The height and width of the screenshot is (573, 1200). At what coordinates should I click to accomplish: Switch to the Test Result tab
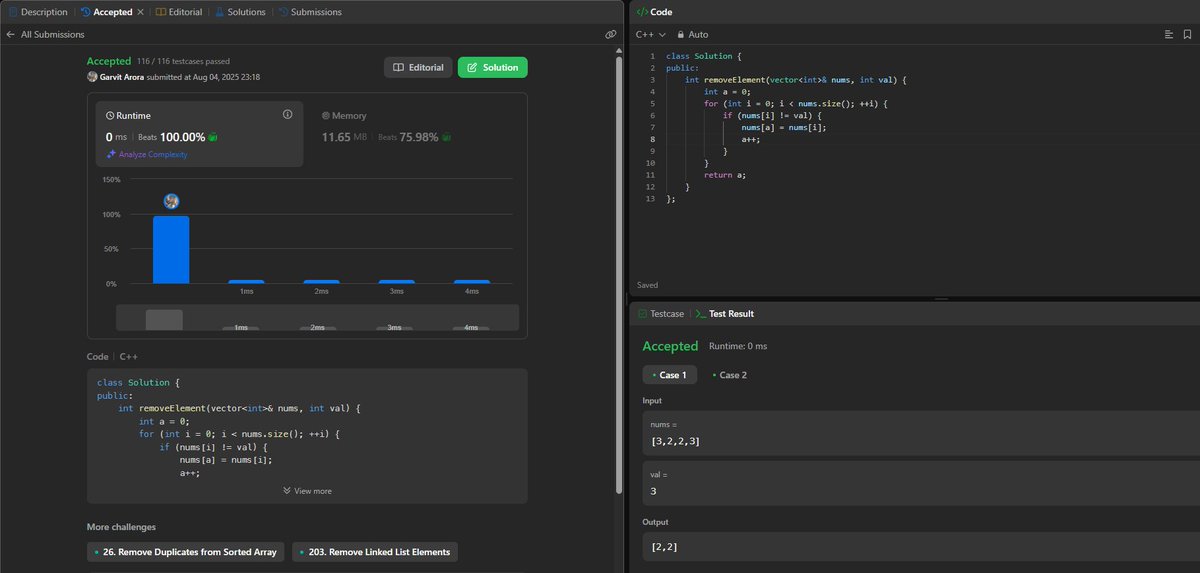pyautogui.click(x=725, y=314)
